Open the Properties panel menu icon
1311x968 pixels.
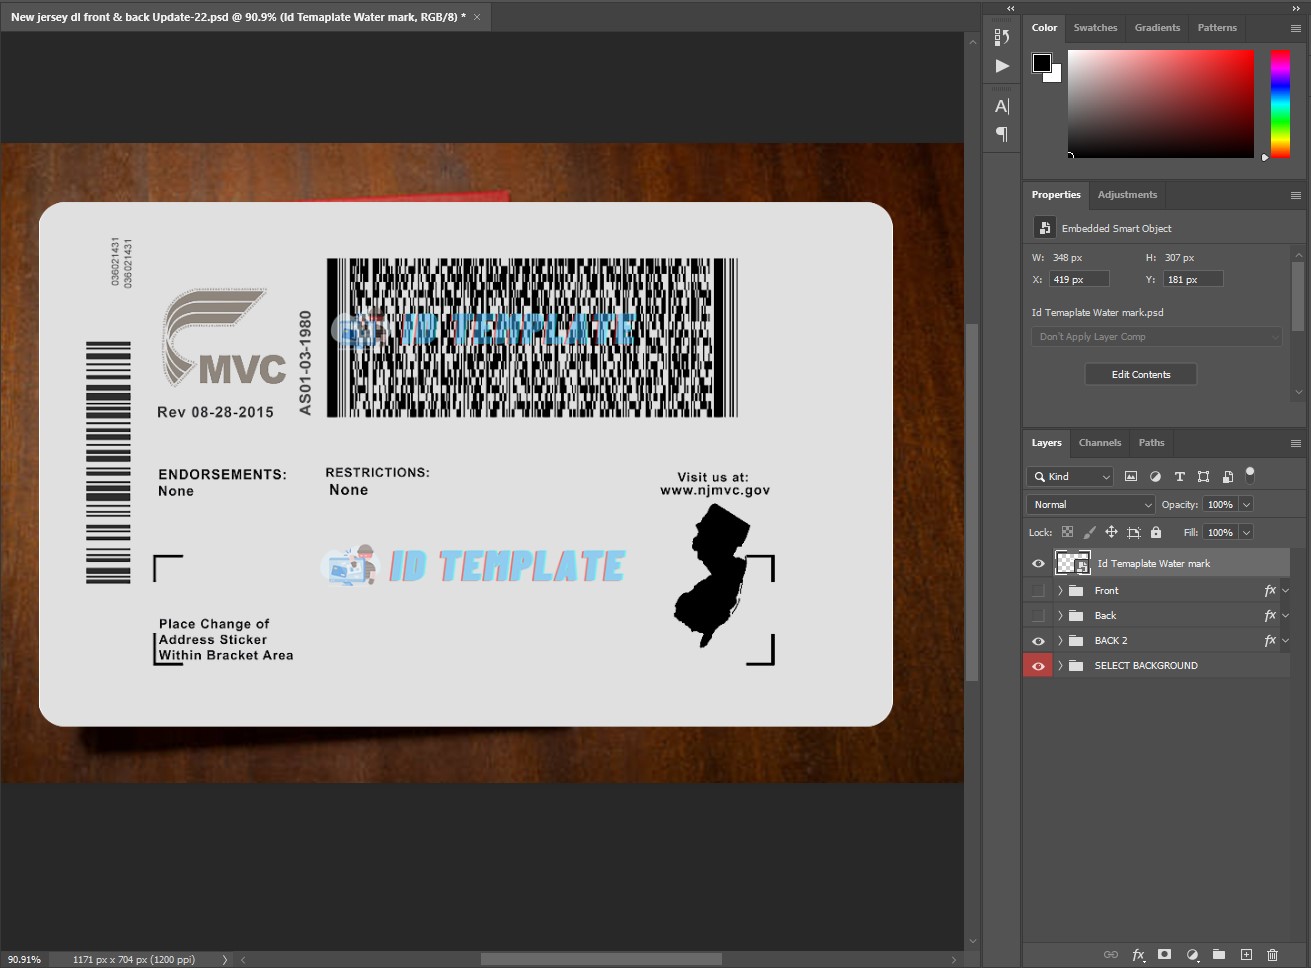[1296, 196]
